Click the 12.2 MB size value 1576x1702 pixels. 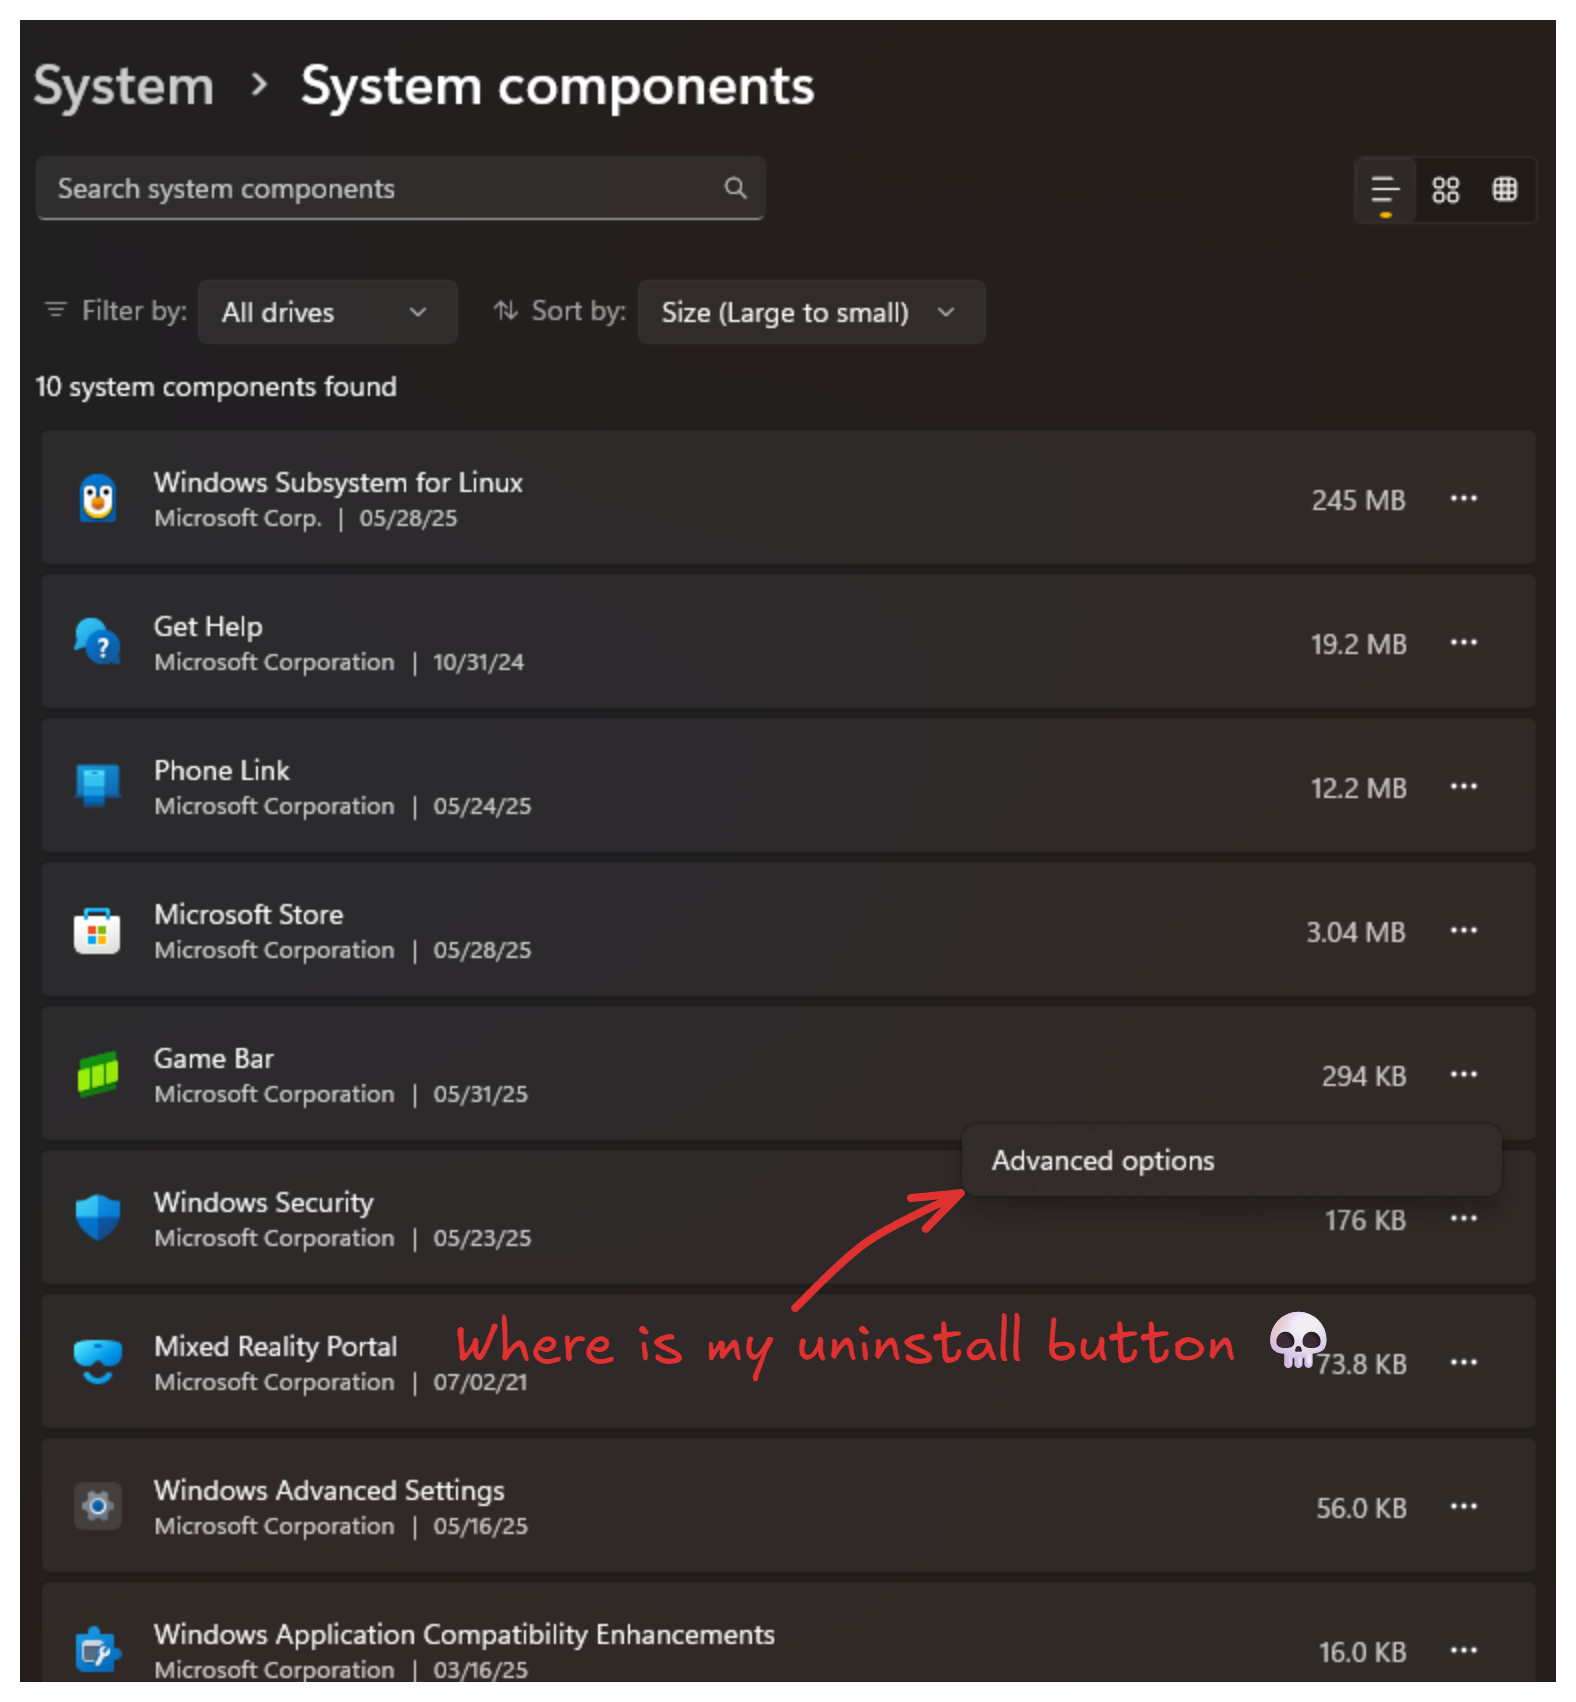point(1358,788)
